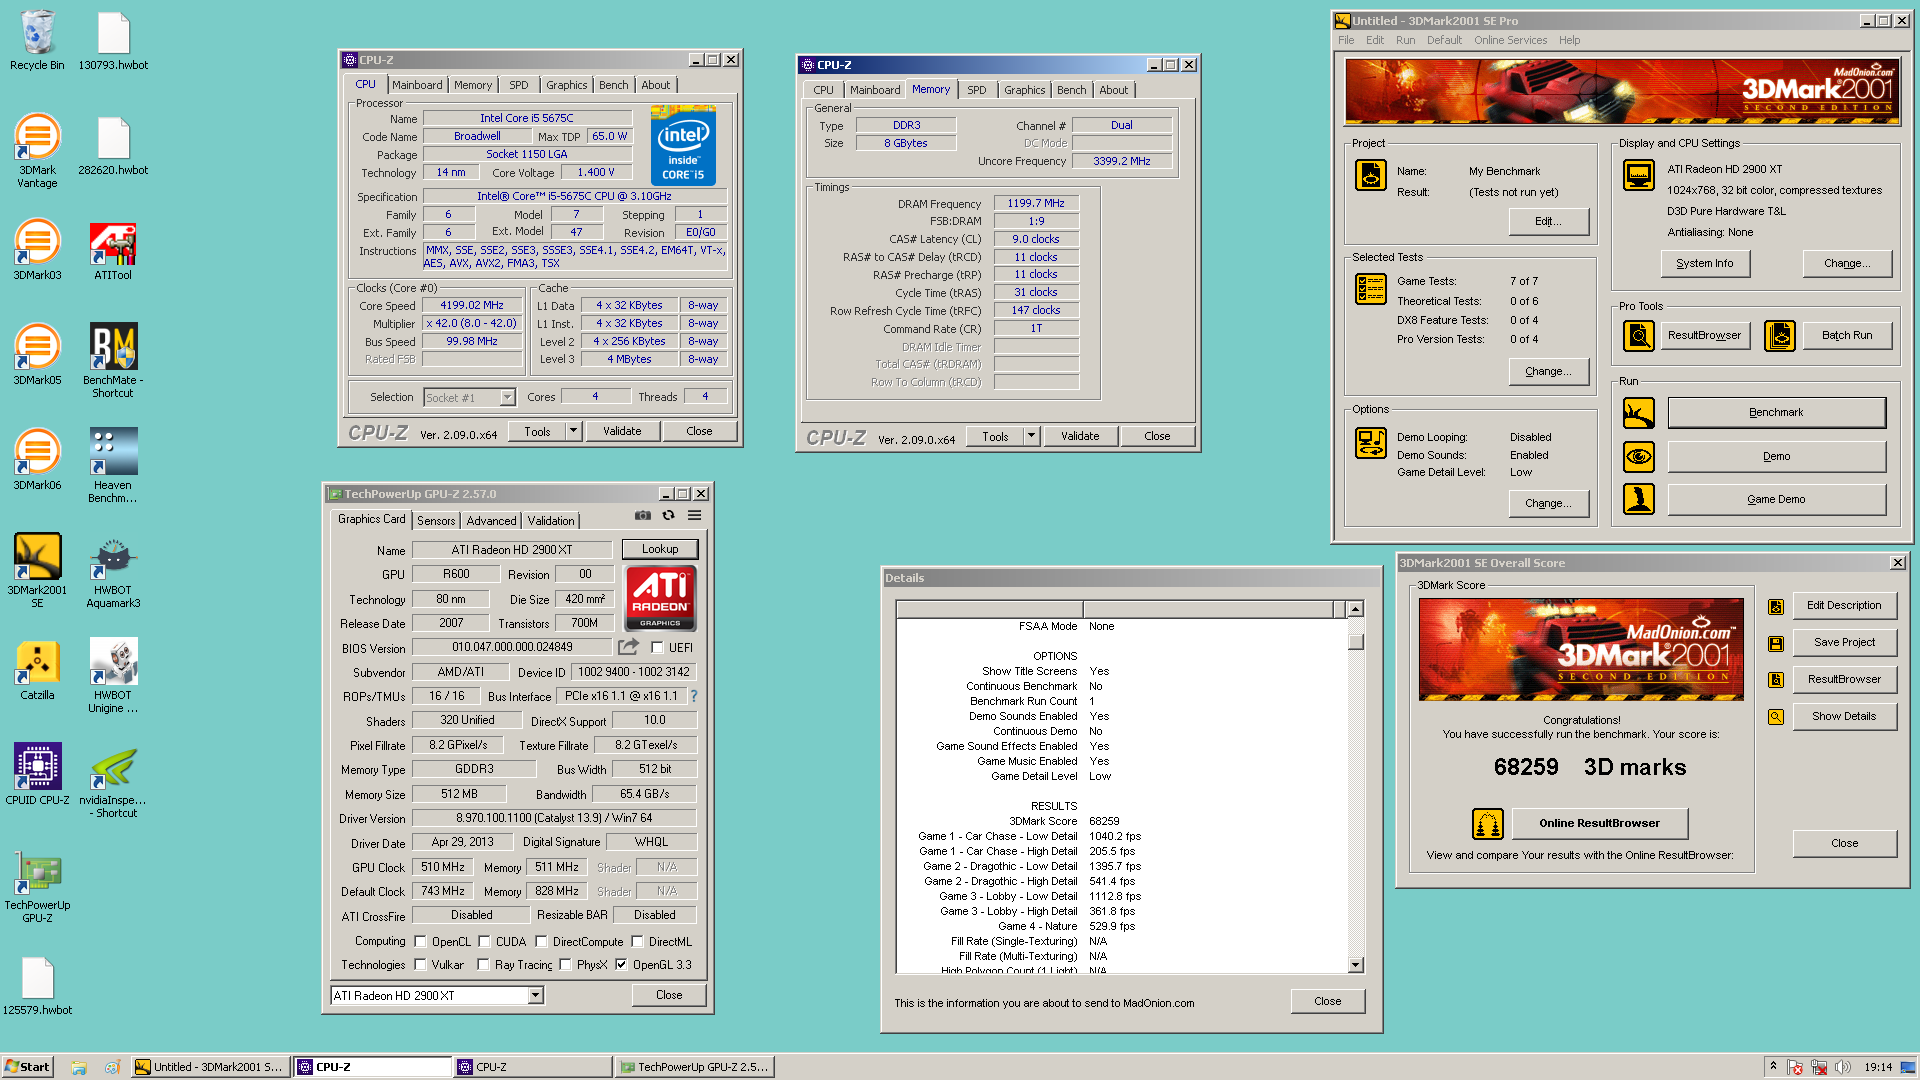The width and height of the screenshot is (1920, 1080).
Task: Open 3DMark2001 SE desktop shortcut
Action: point(37,570)
